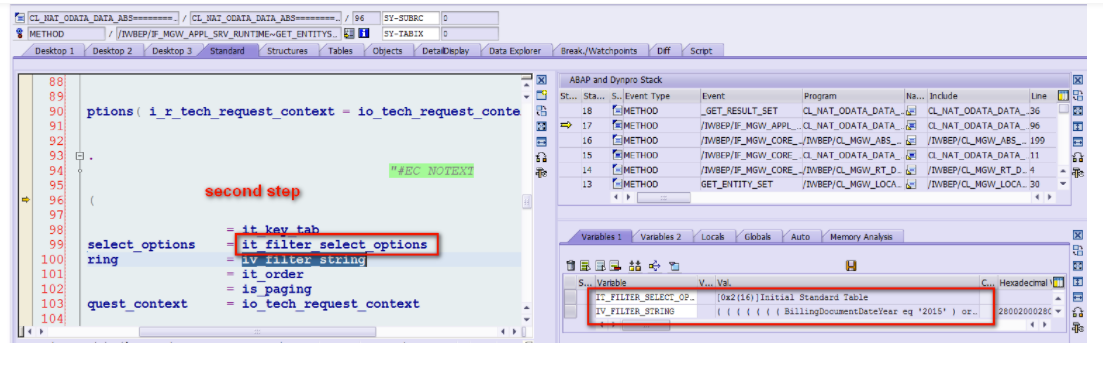Click the source editor horizontal scrollbar thumb
The height and width of the screenshot is (366, 1103).
257,332
